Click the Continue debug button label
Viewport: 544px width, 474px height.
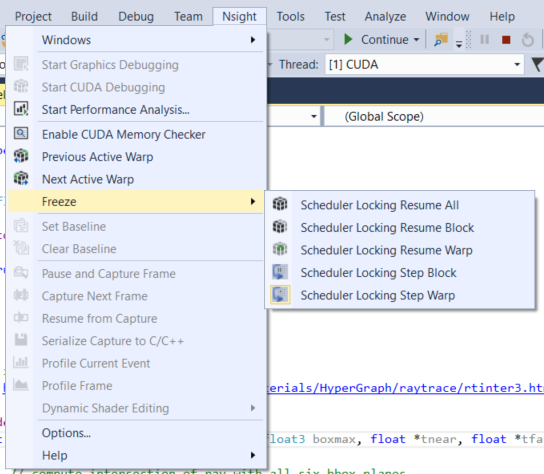(x=384, y=40)
